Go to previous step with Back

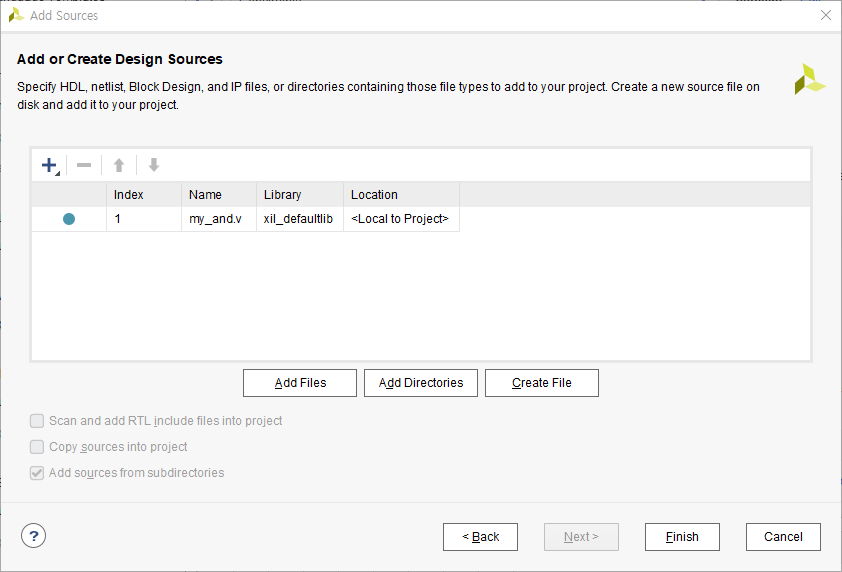click(480, 537)
